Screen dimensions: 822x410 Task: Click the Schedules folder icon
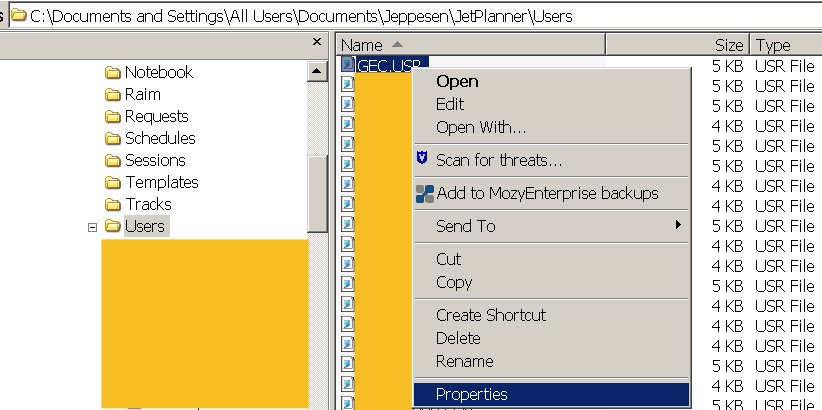(113, 138)
